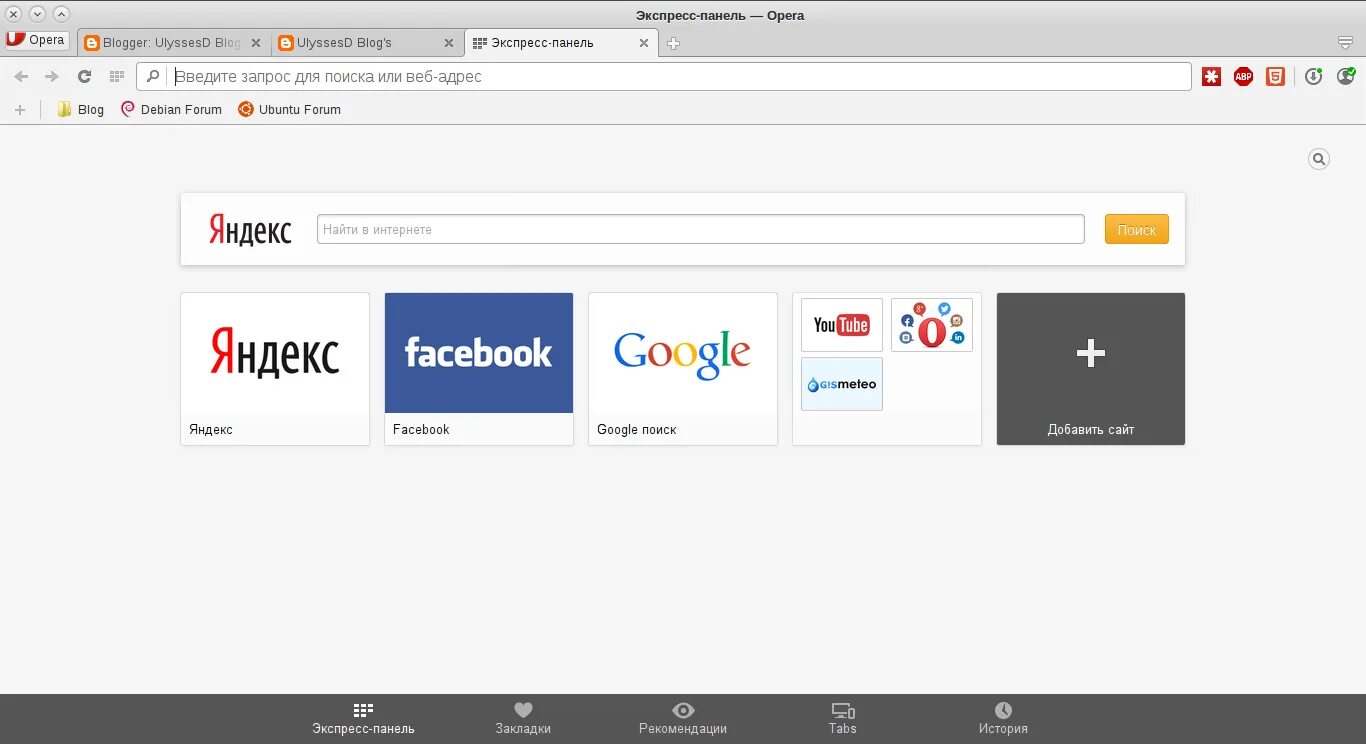1366x744 pixels.
Task: Reload the current page
Action: (84, 76)
